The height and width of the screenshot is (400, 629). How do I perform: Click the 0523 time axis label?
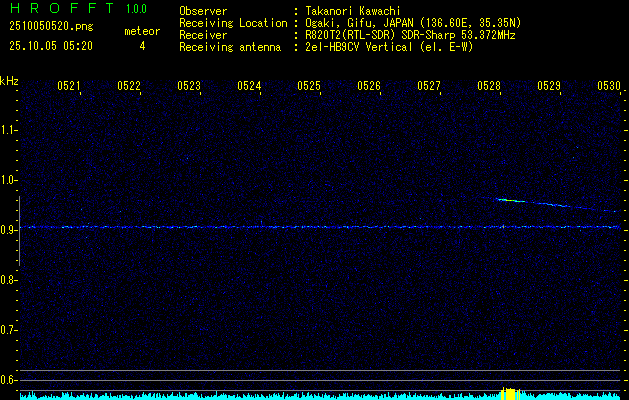[189, 85]
